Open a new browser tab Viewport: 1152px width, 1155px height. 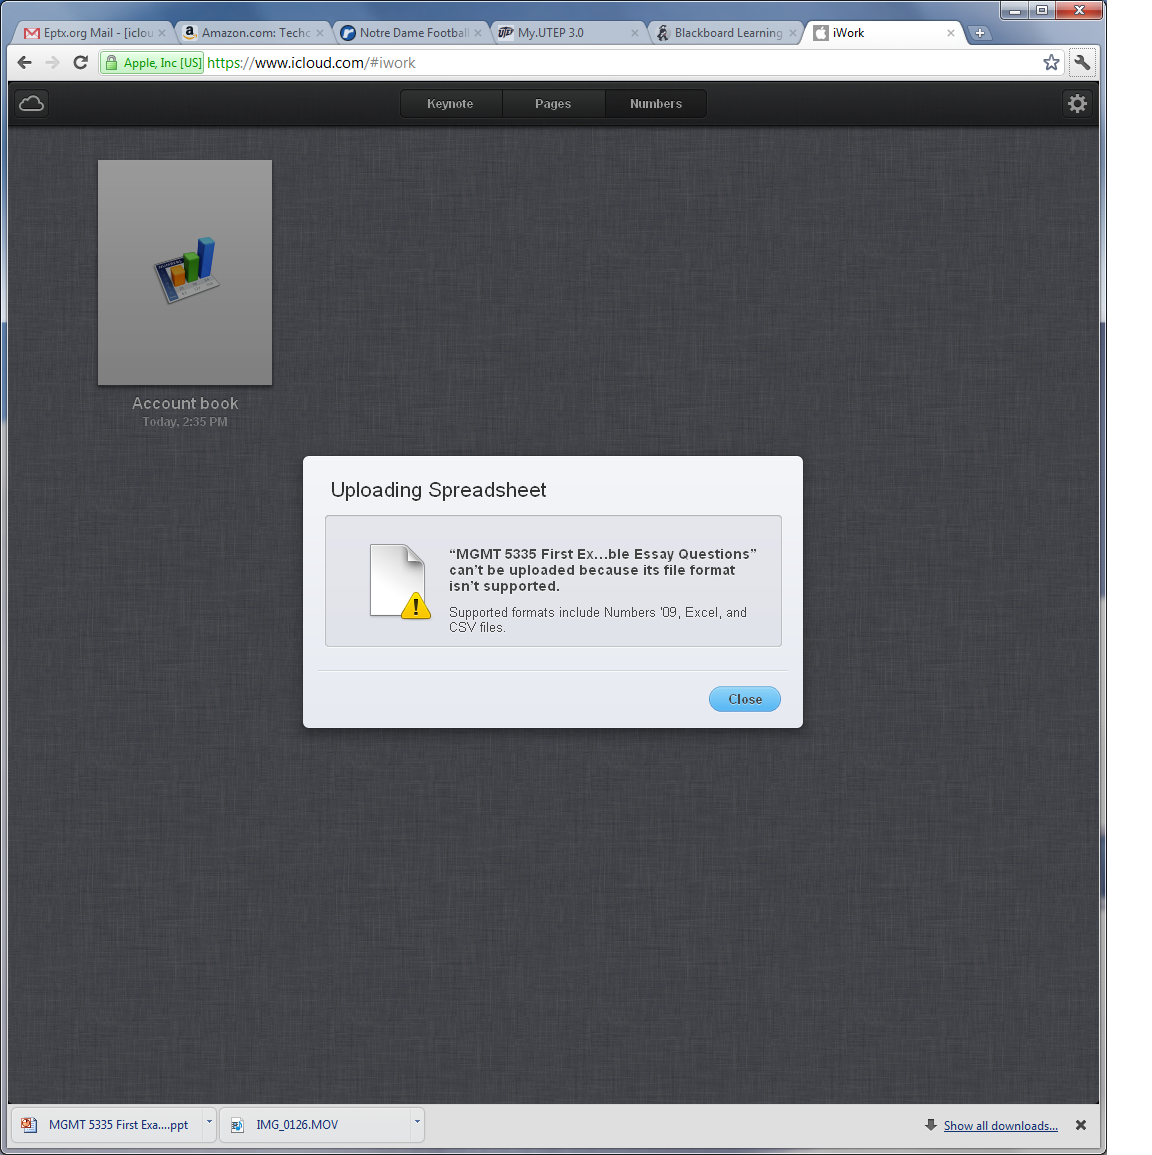pos(980,32)
